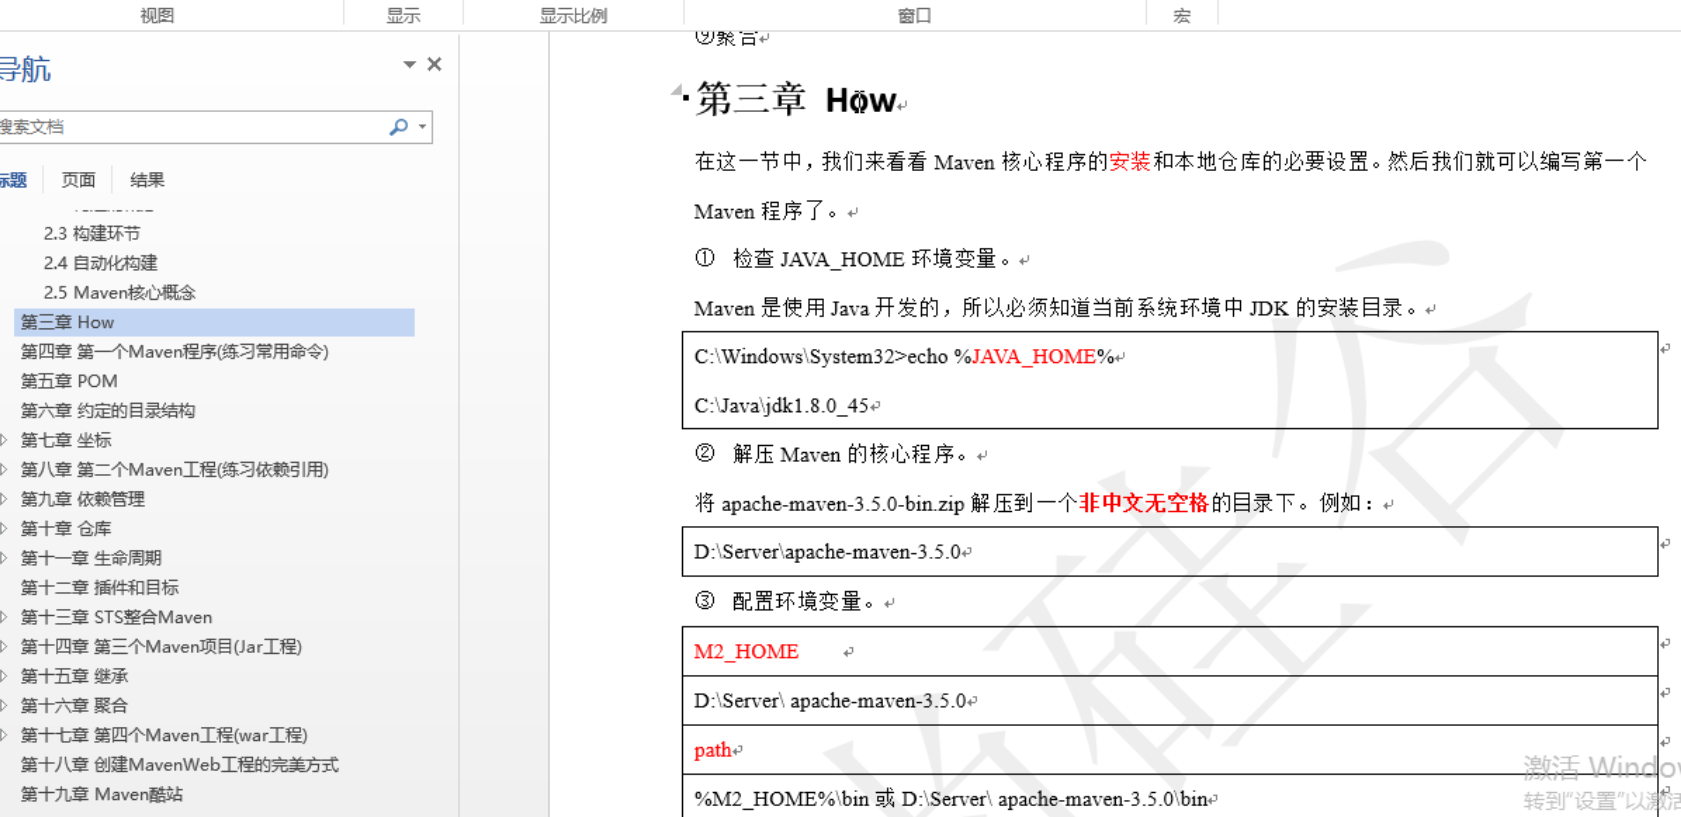Go to 第十七章 第四个Maven工程 heading
This screenshot has width=1681, height=817.
164,735
